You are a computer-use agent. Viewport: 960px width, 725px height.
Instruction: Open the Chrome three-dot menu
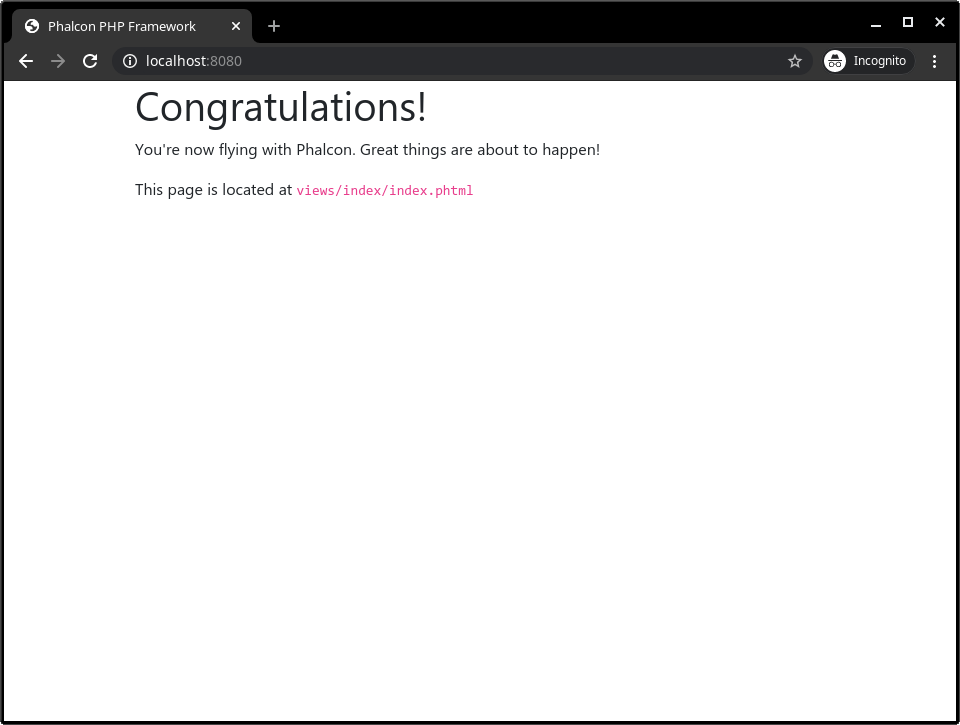click(934, 61)
